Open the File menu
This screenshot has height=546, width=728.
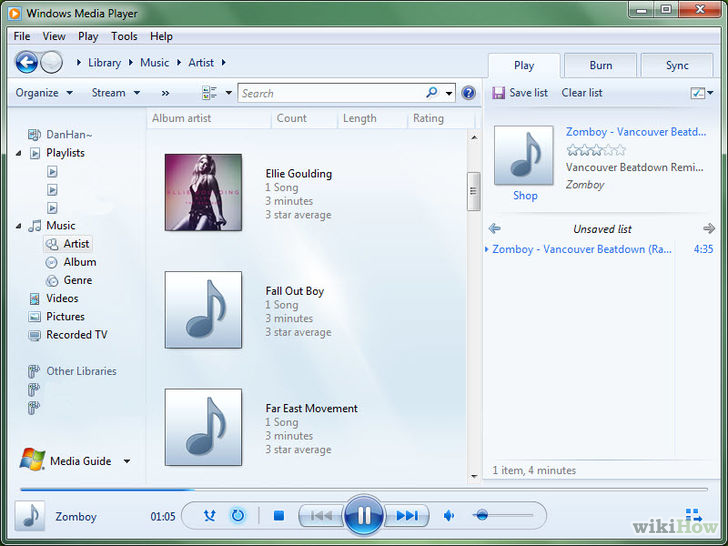pos(22,36)
